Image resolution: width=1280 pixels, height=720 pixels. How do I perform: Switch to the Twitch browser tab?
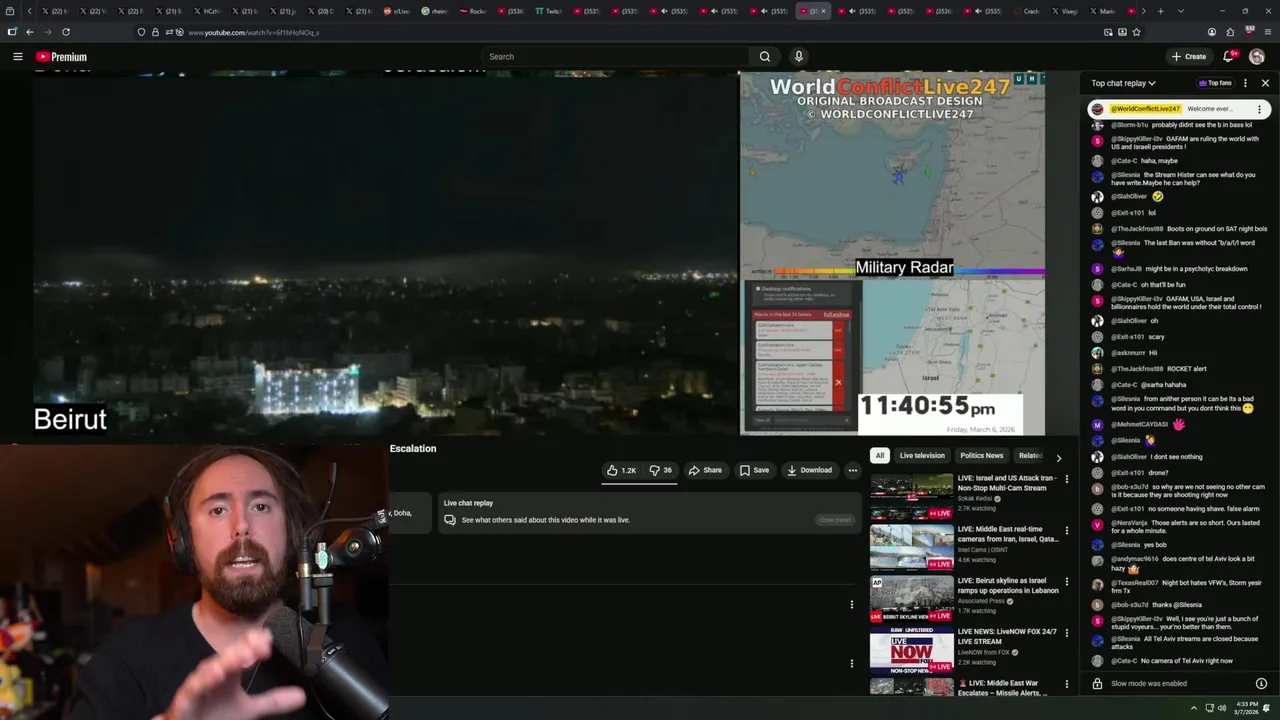[548, 11]
